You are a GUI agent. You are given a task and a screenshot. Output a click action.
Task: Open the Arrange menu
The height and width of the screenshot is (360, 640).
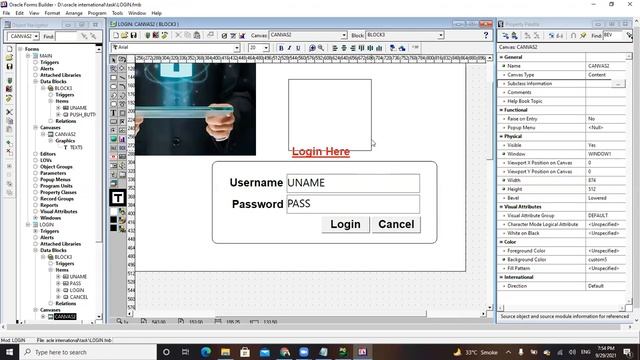tap(74, 13)
